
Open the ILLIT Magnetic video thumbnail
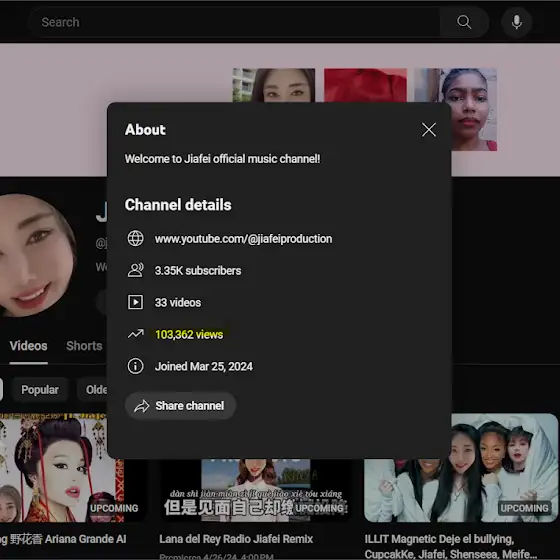pyautogui.click(x=461, y=468)
